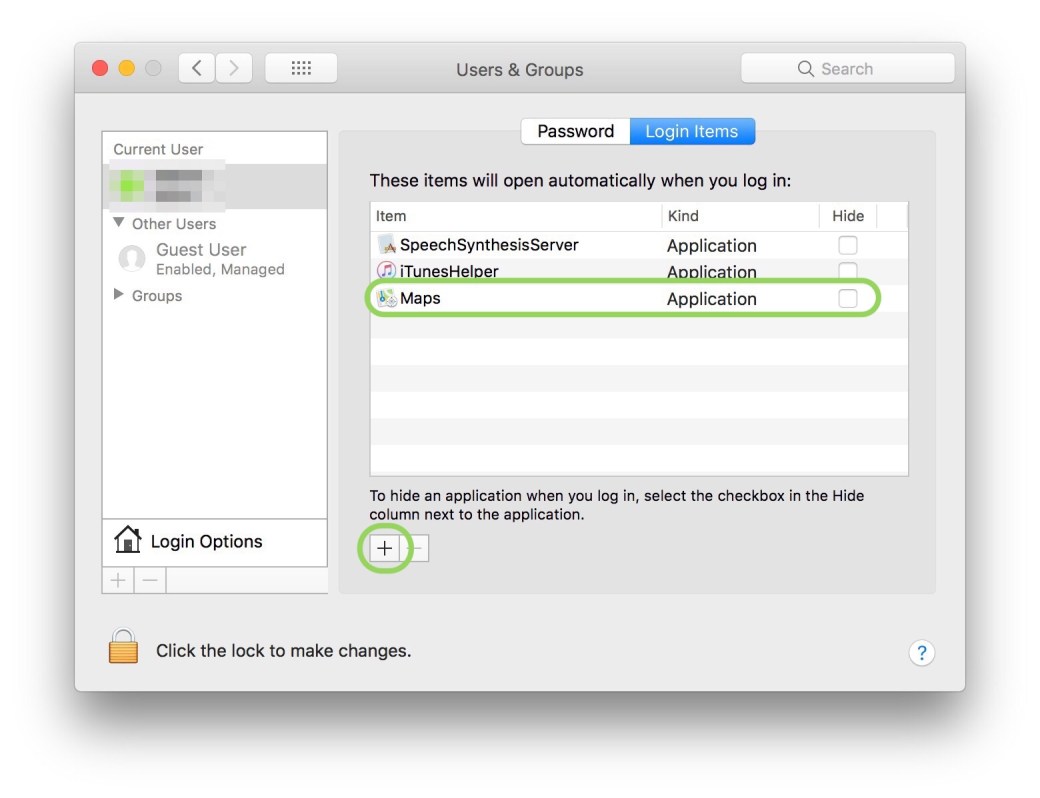Select the Login Items tab
The width and height of the screenshot is (1040, 798).
(692, 131)
